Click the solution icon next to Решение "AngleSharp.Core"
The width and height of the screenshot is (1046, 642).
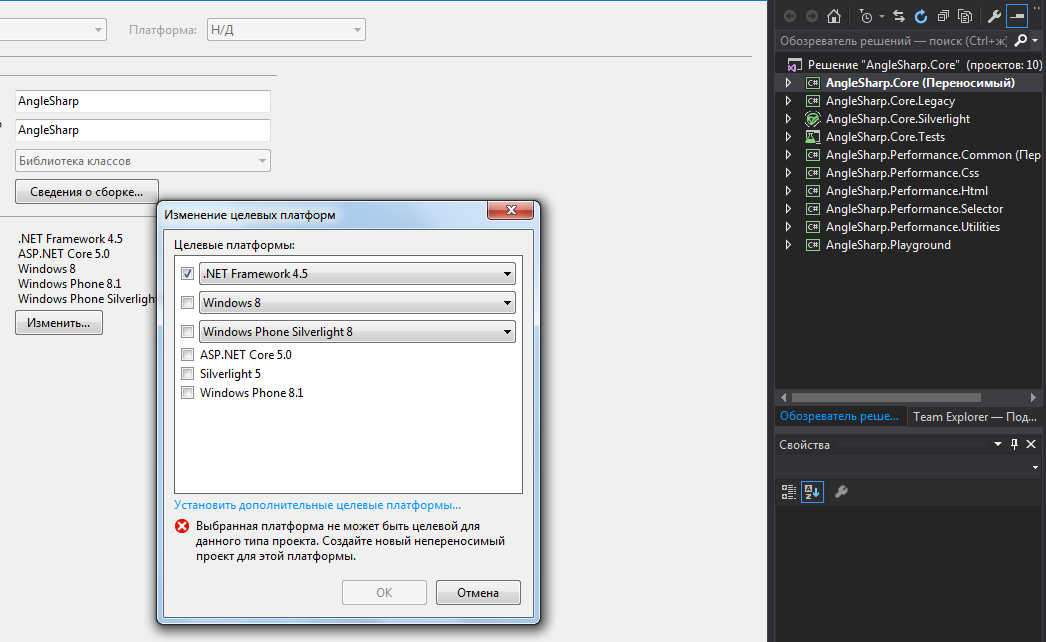pos(794,65)
